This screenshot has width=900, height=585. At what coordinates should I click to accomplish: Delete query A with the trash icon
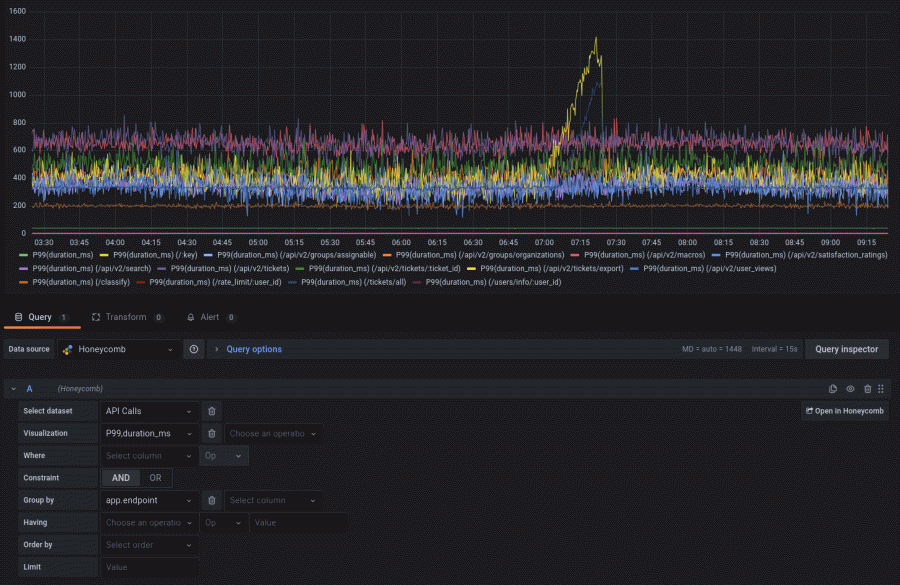[867, 388]
